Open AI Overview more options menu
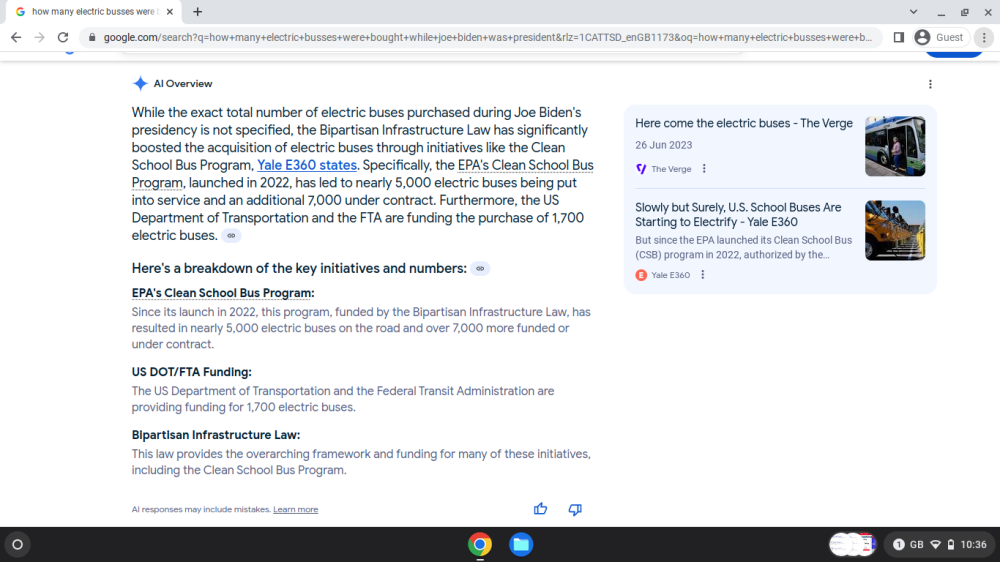The height and width of the screenshot is (562, 1000). click(930, 84)
